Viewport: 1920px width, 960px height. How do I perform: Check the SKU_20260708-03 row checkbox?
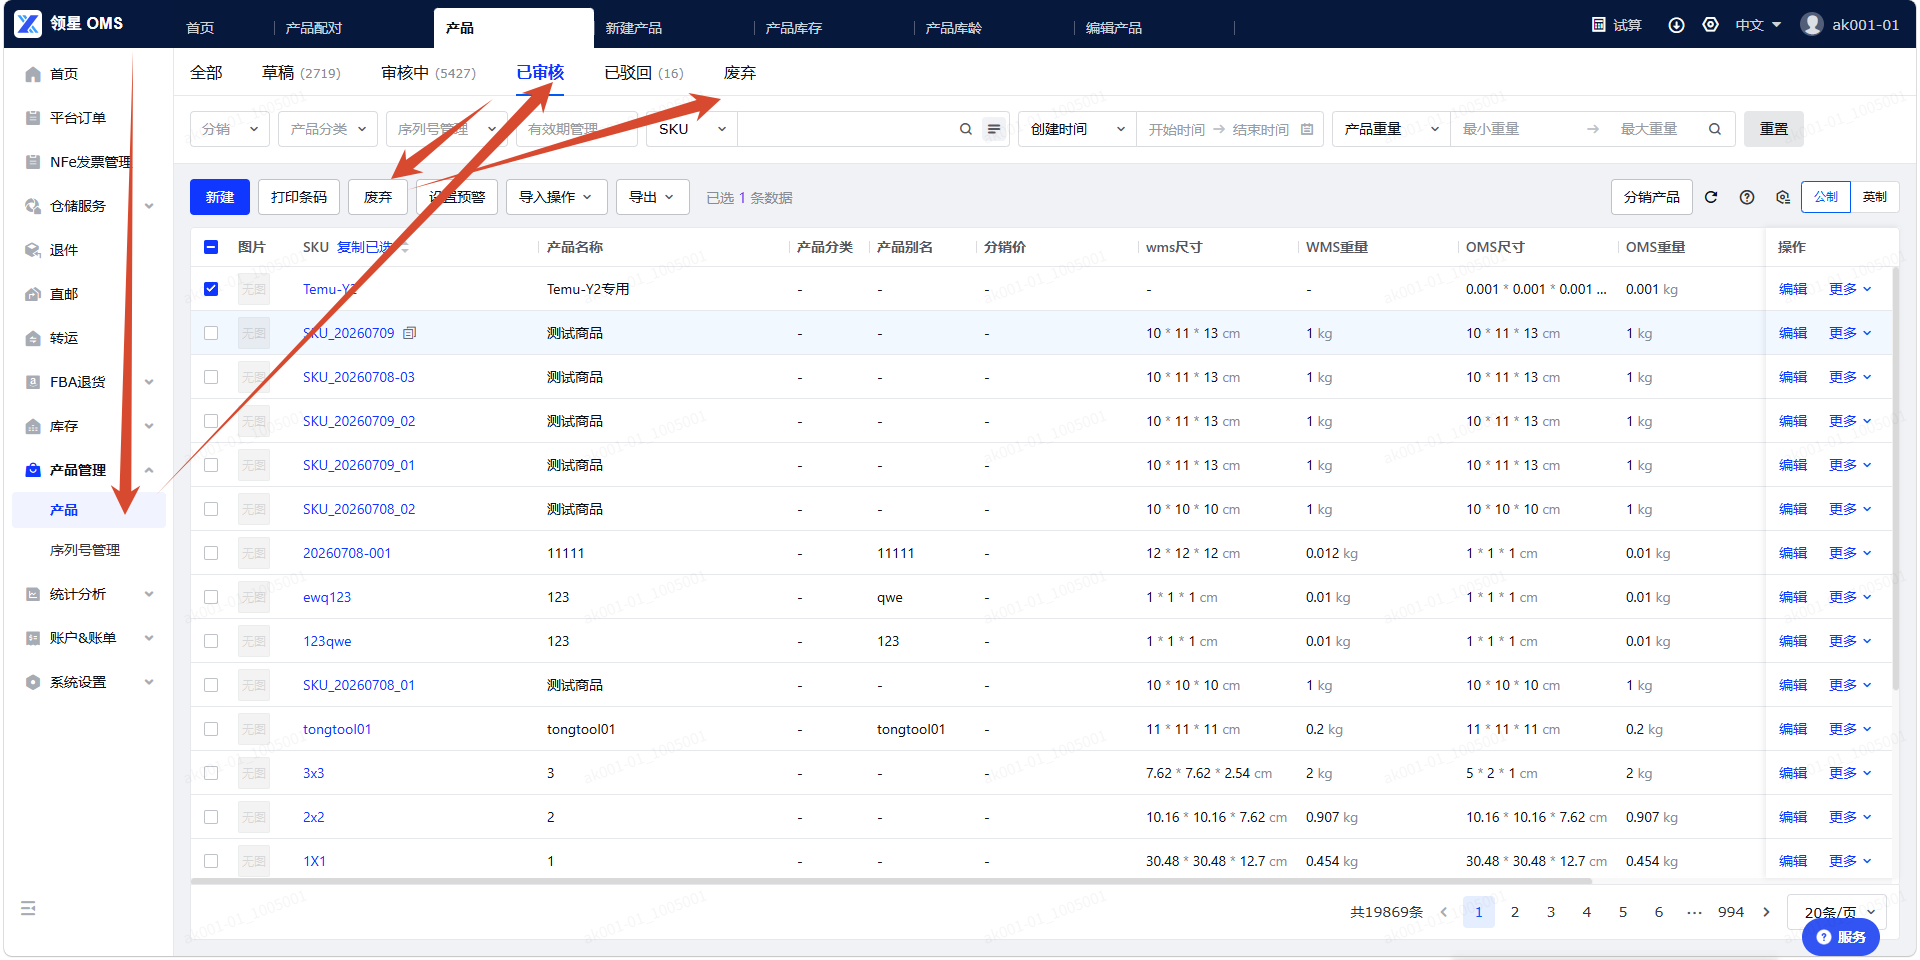pos(211,377)
